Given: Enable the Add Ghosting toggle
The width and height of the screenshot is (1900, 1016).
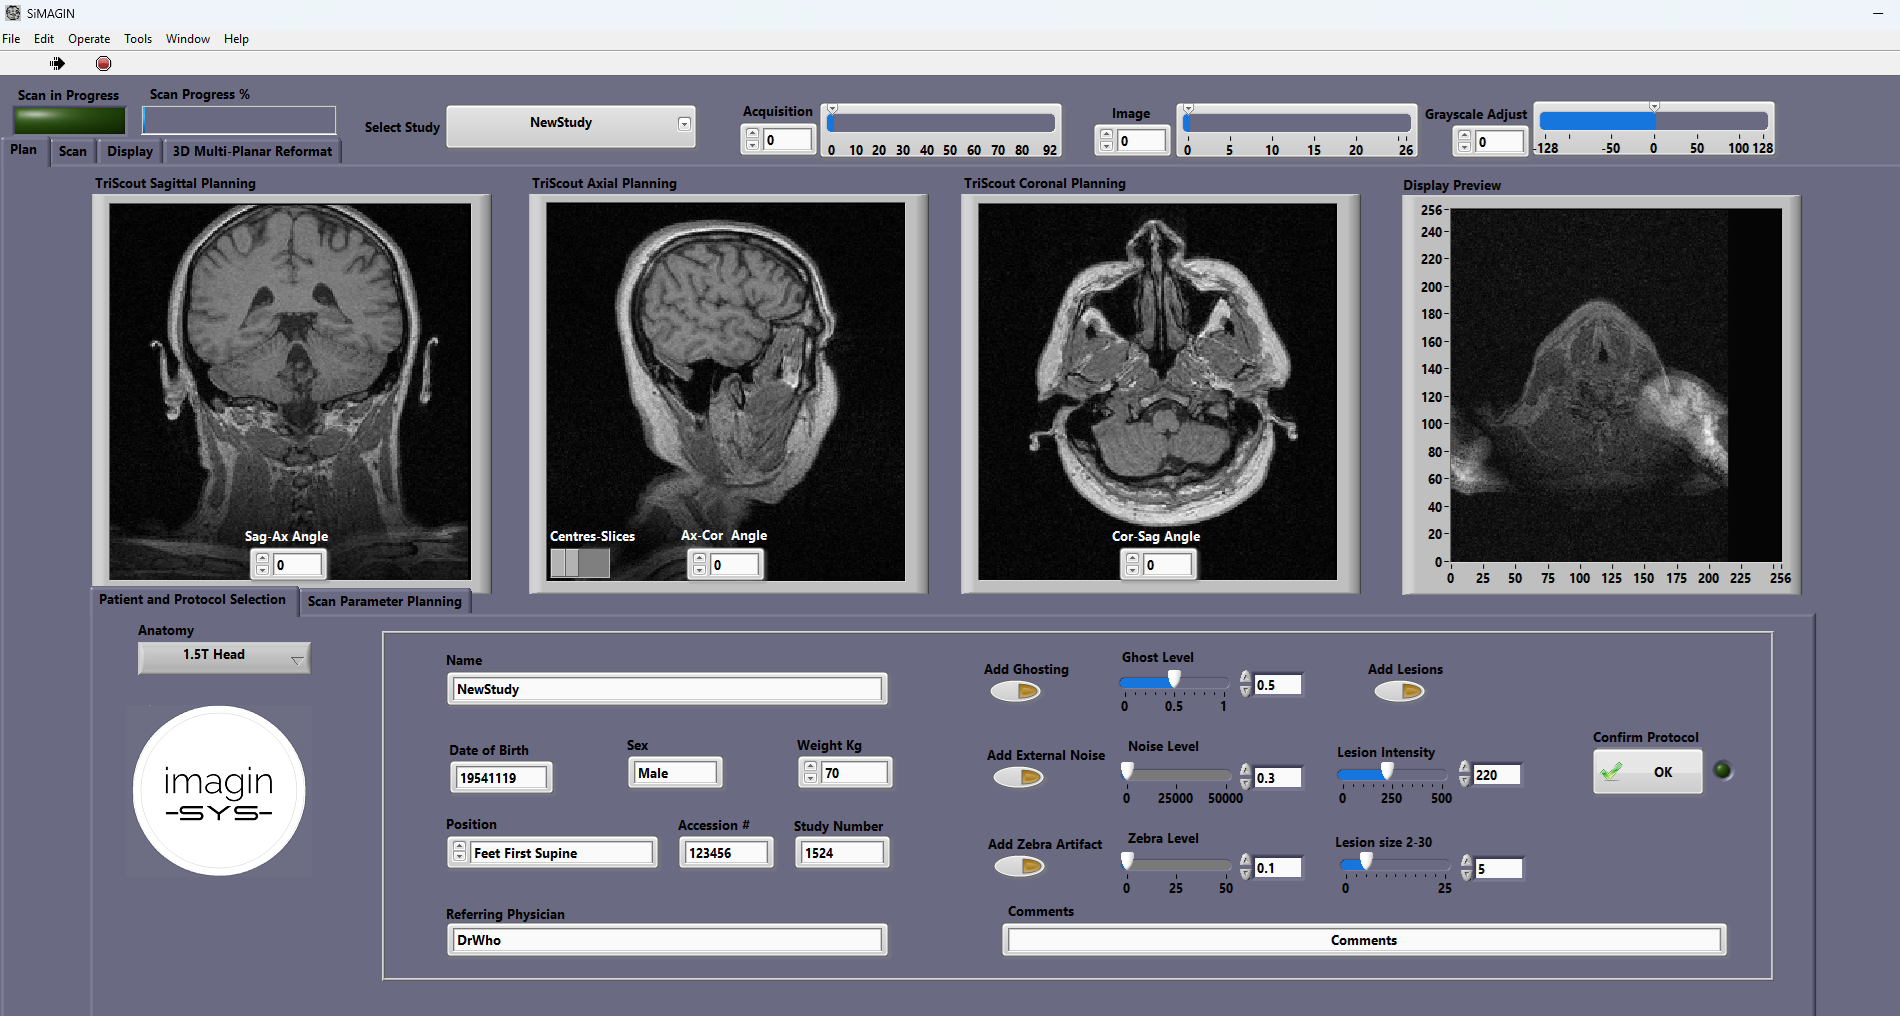Looking at the screenshot, I should pyautogui.click(x=1016, y=690).
